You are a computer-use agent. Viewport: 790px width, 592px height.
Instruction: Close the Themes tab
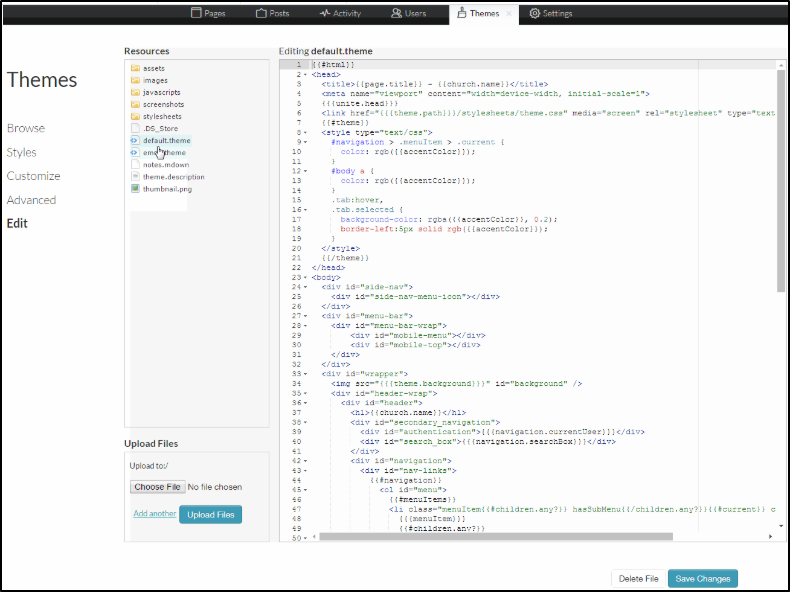pos(508,13)
